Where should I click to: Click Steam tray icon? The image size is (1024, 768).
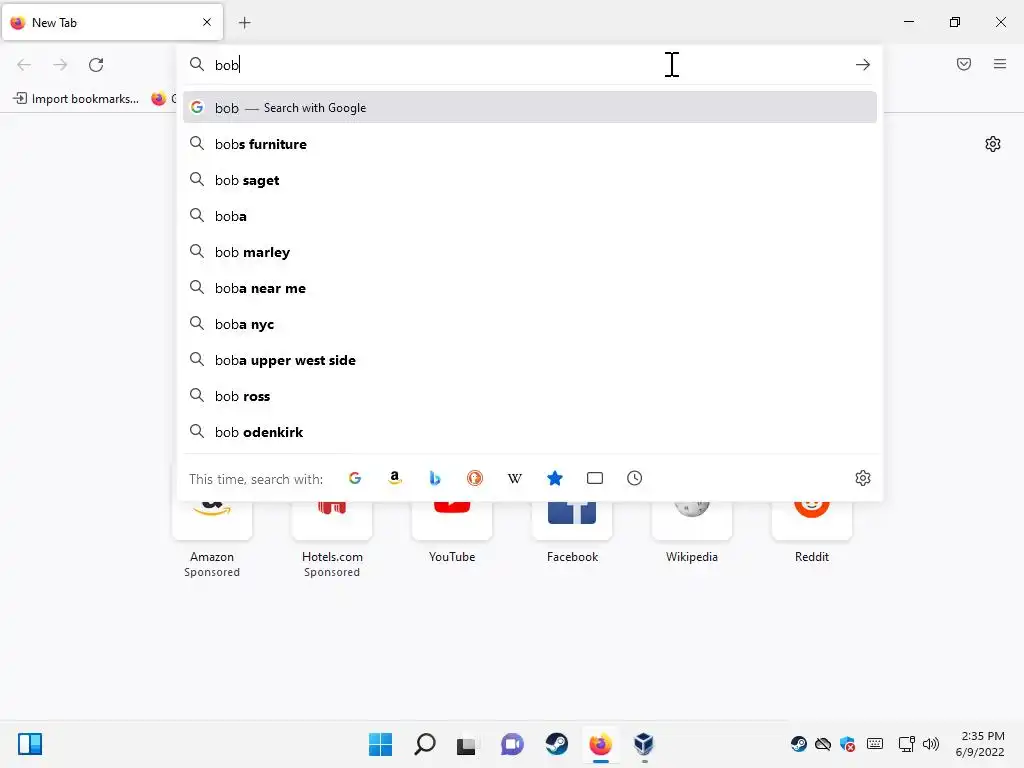[x=799, y=744]
